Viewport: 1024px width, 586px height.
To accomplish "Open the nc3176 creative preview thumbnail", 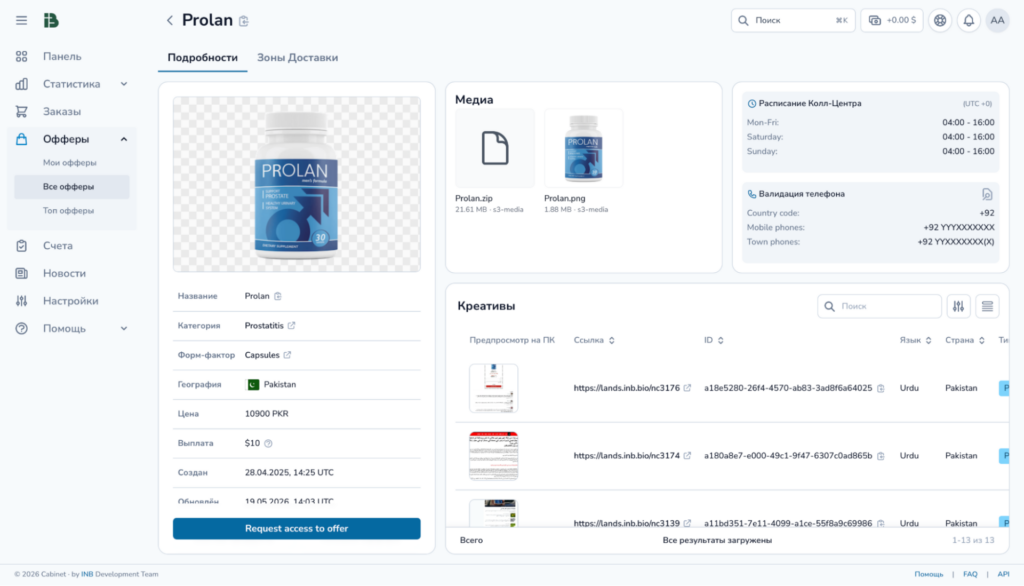I will coord(494,388).
